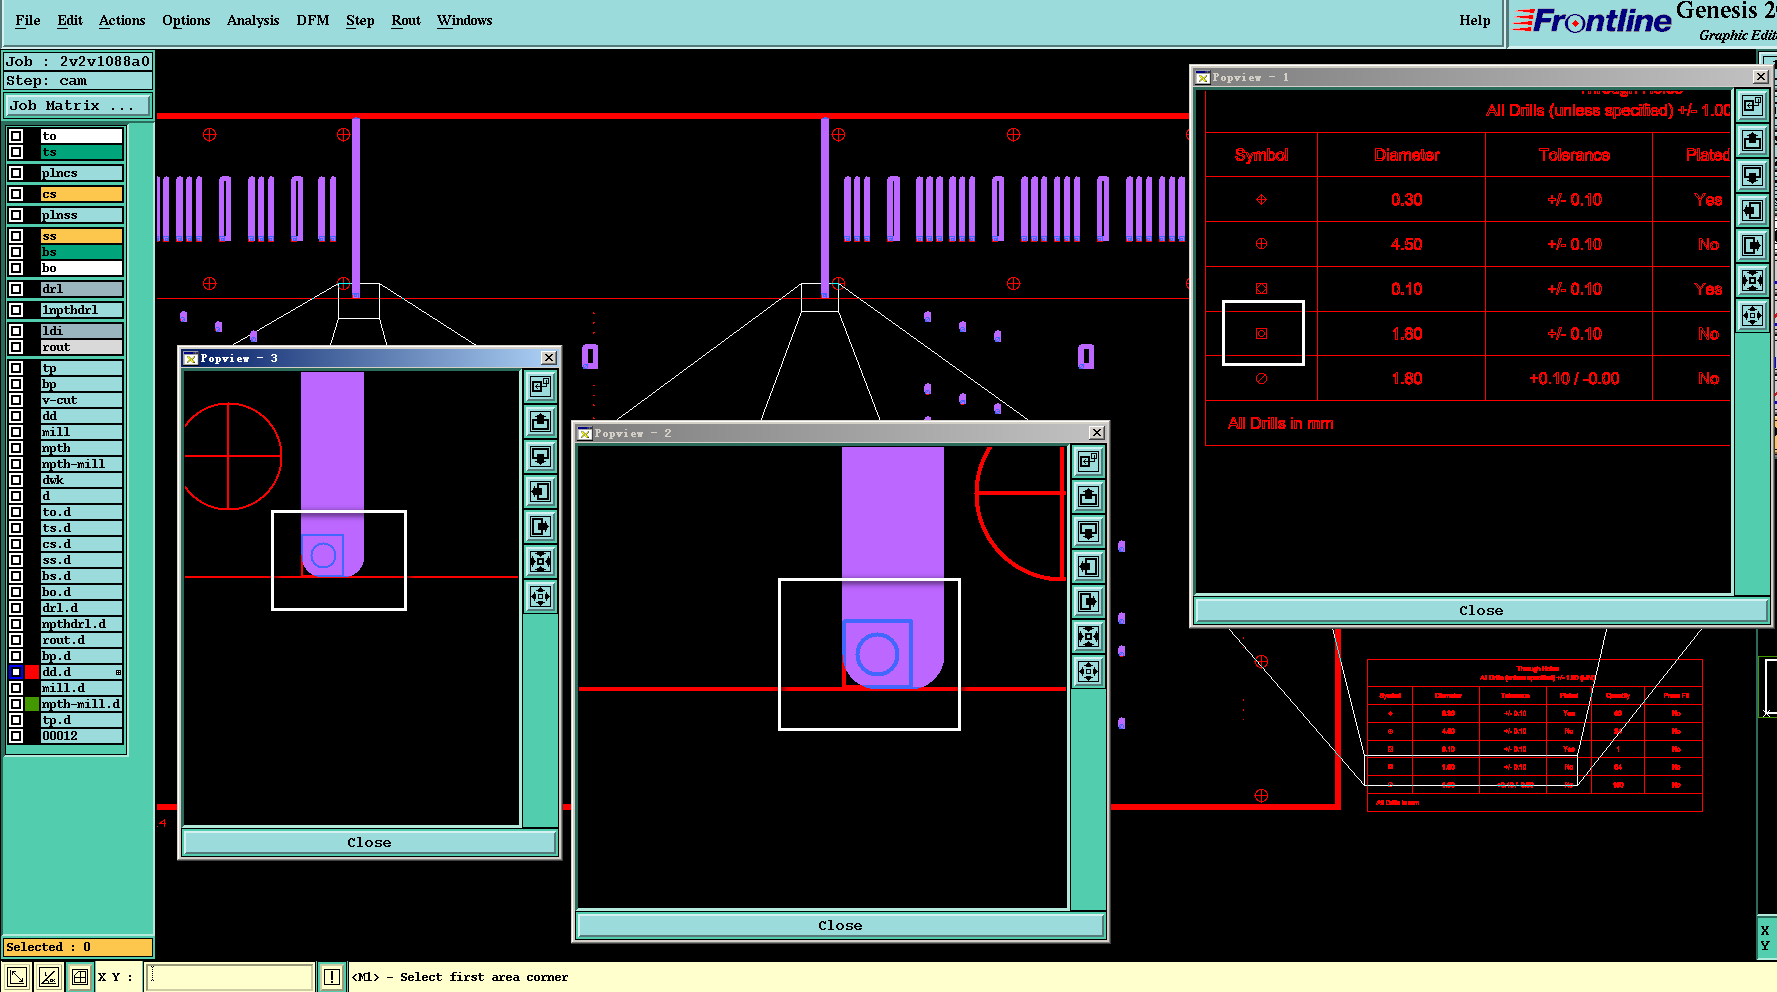Open the Rout menu
Viewport: 1777px width, 992px height.
[x=406, y=20]
